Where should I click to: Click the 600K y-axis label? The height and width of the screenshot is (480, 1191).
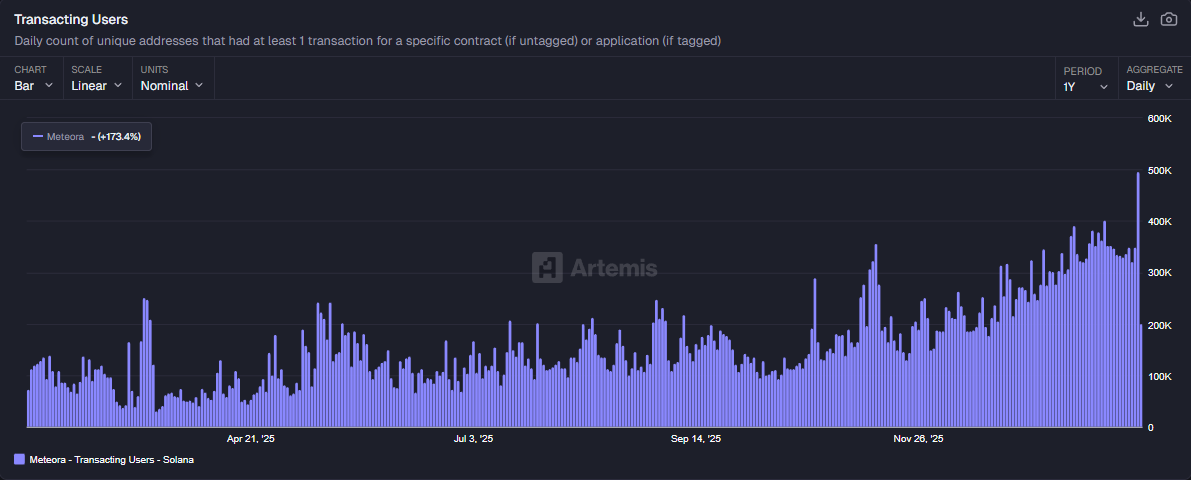tap(1162, 119)
